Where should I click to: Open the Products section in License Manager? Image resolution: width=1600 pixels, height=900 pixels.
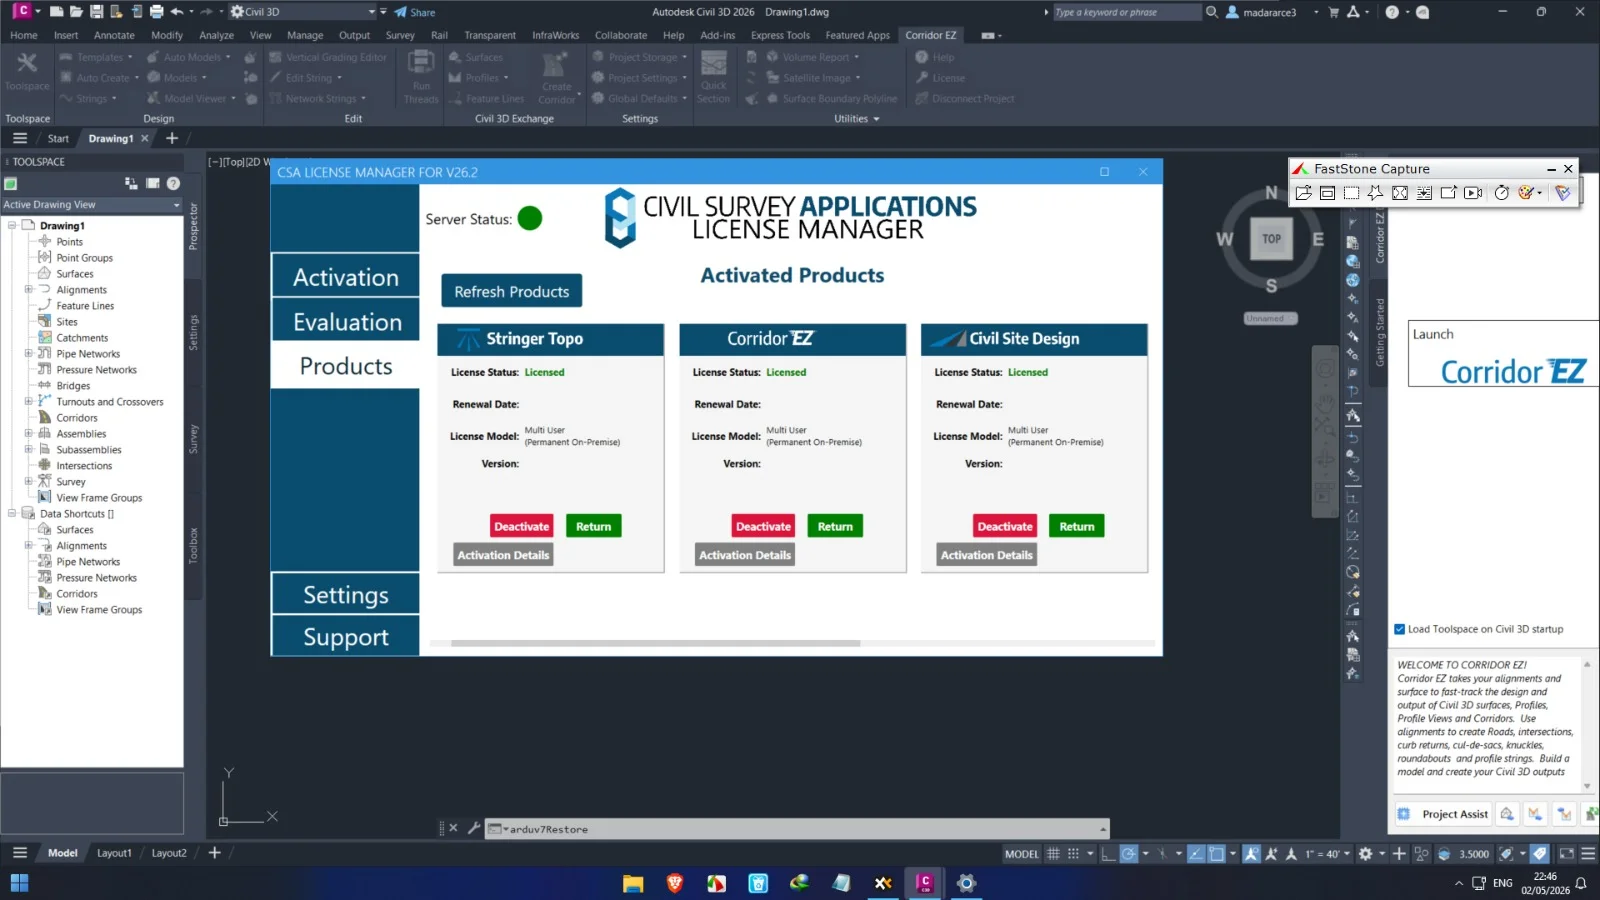tap(345, 366)
